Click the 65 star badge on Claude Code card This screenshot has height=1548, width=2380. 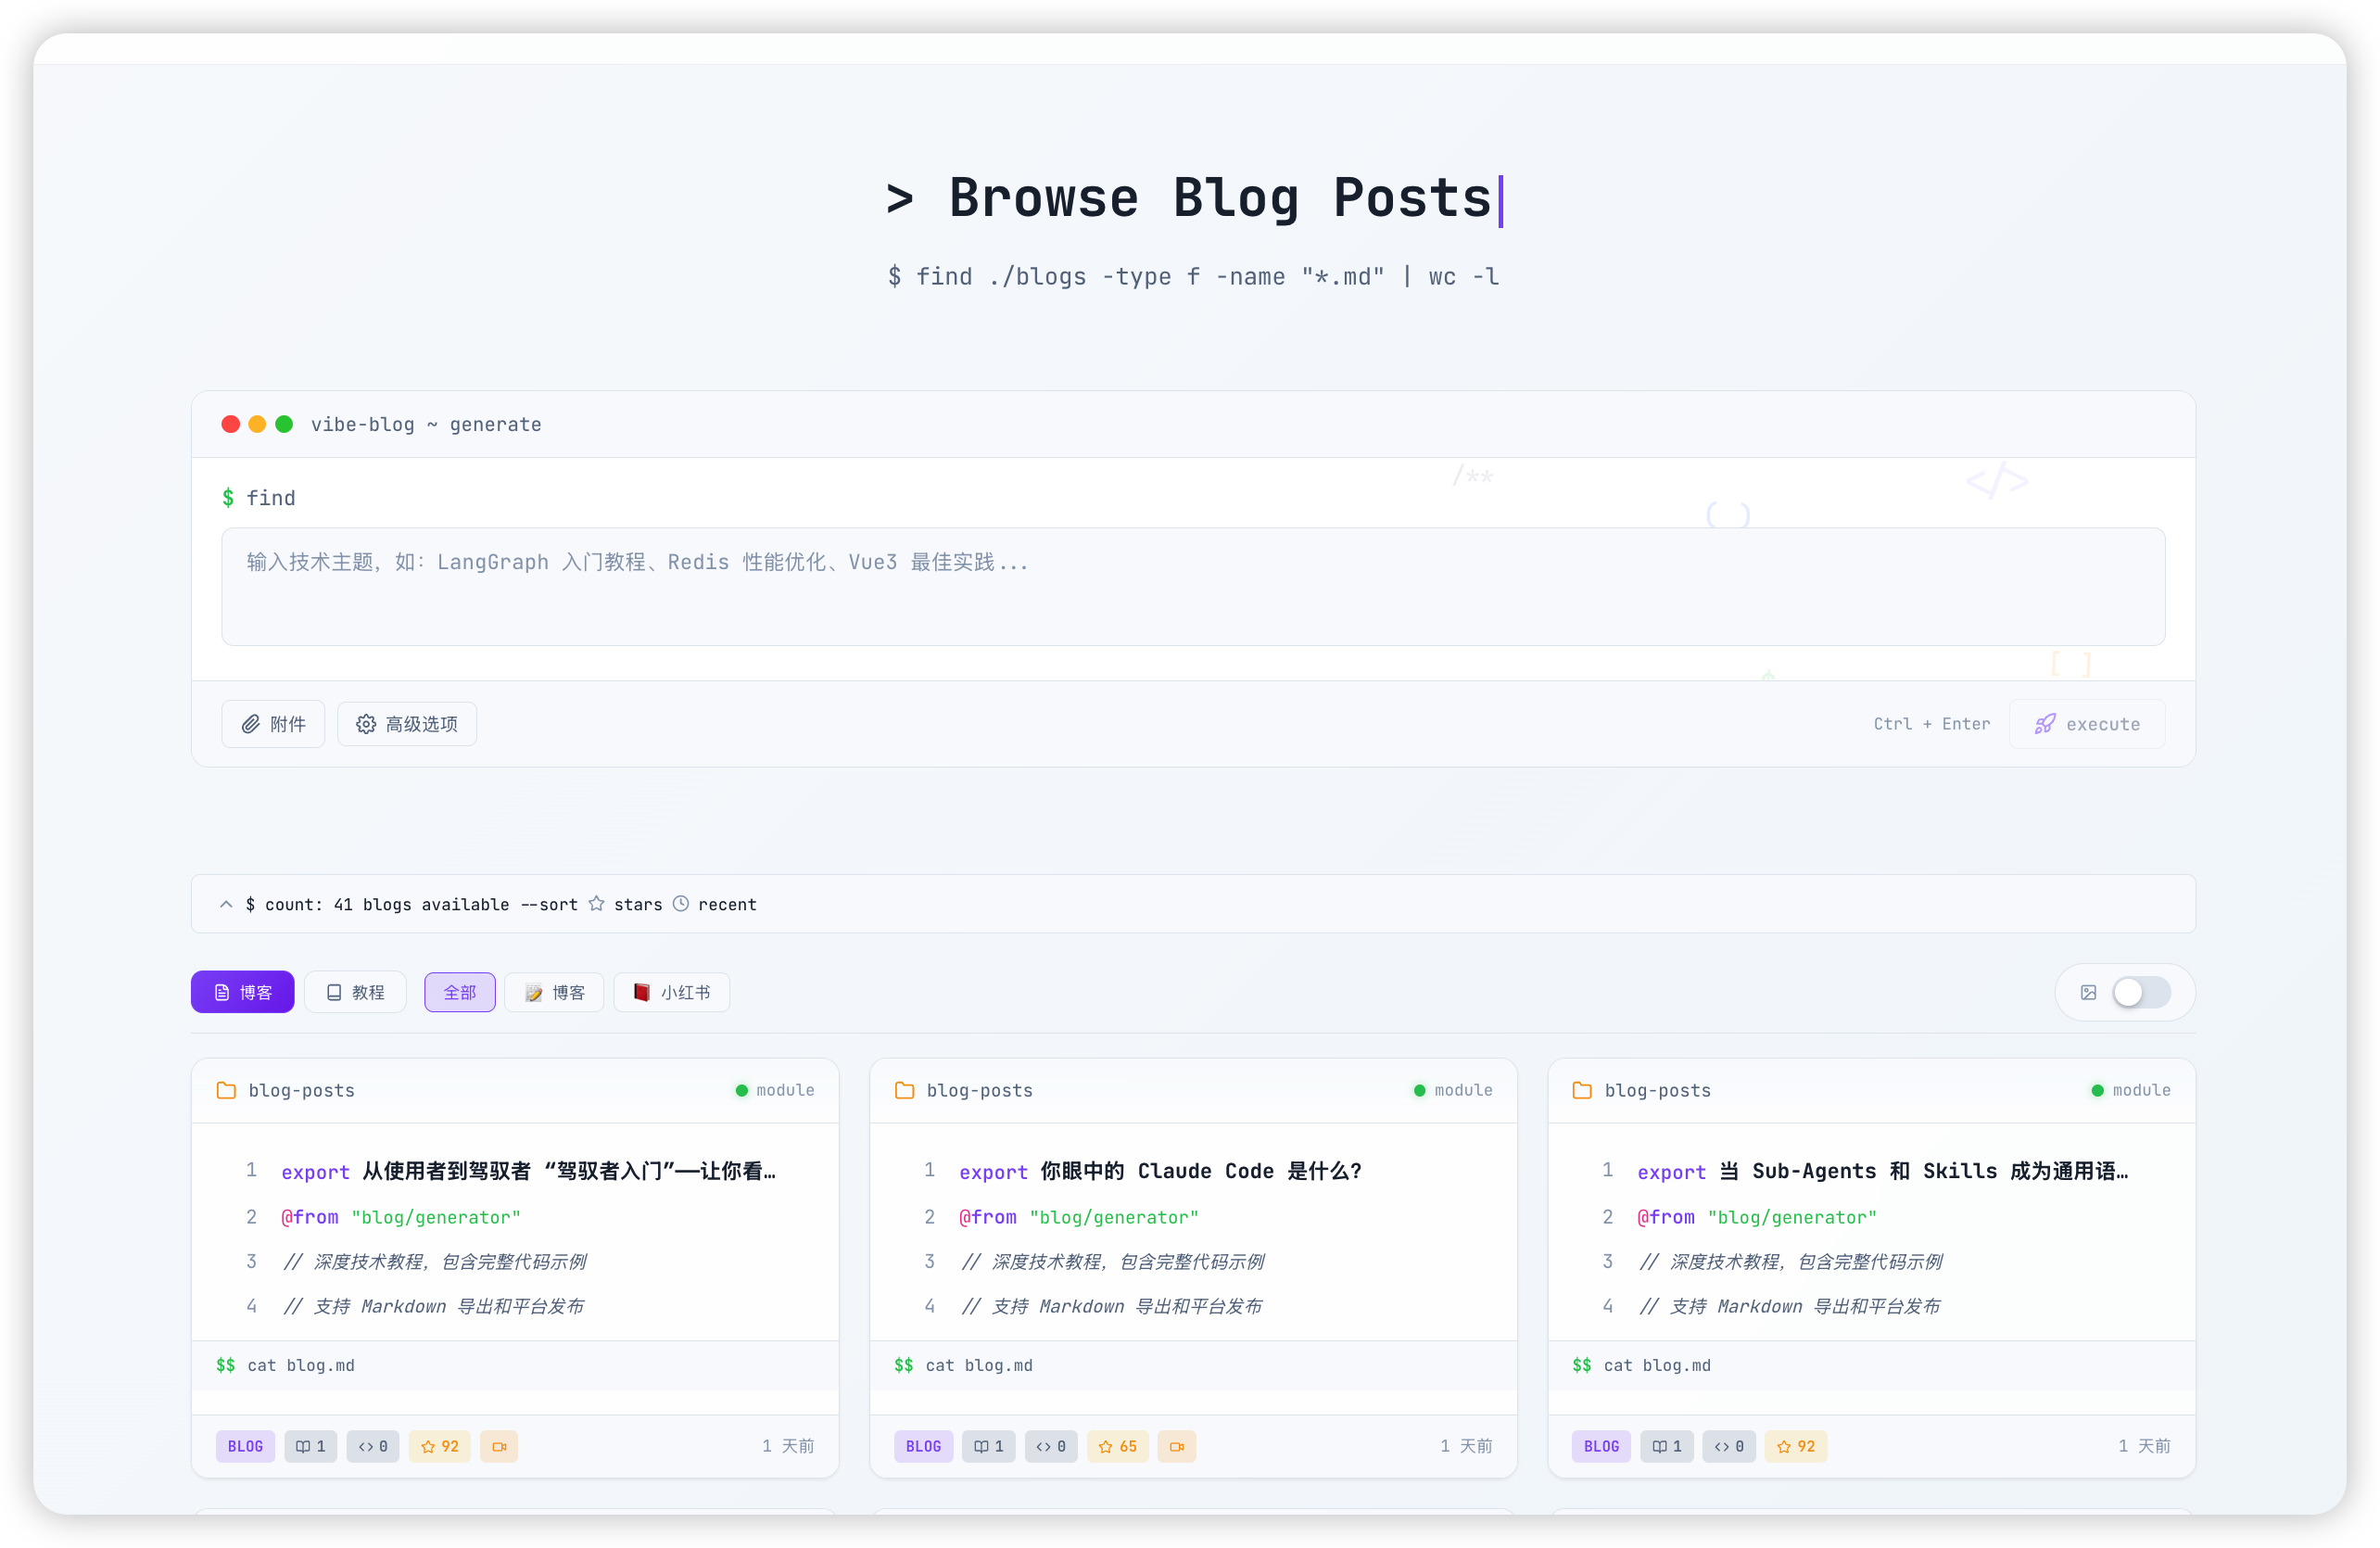click(x=1118, y=1446)
